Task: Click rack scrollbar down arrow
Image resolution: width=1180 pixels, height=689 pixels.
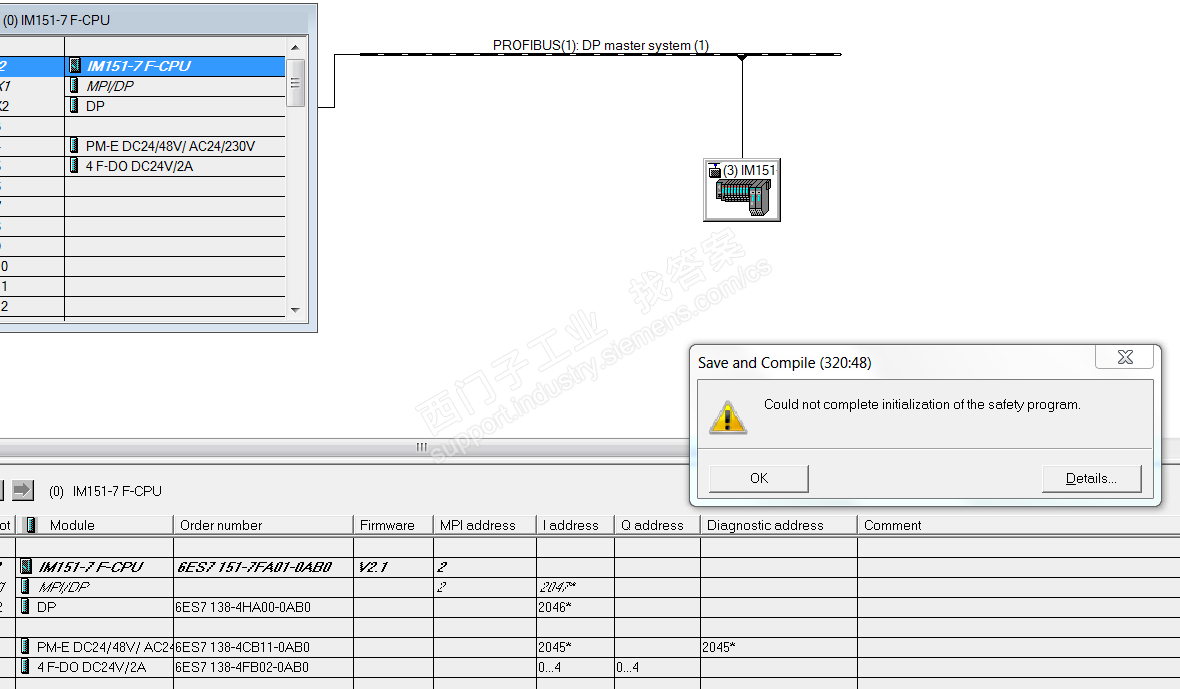Action: point(295,310)
